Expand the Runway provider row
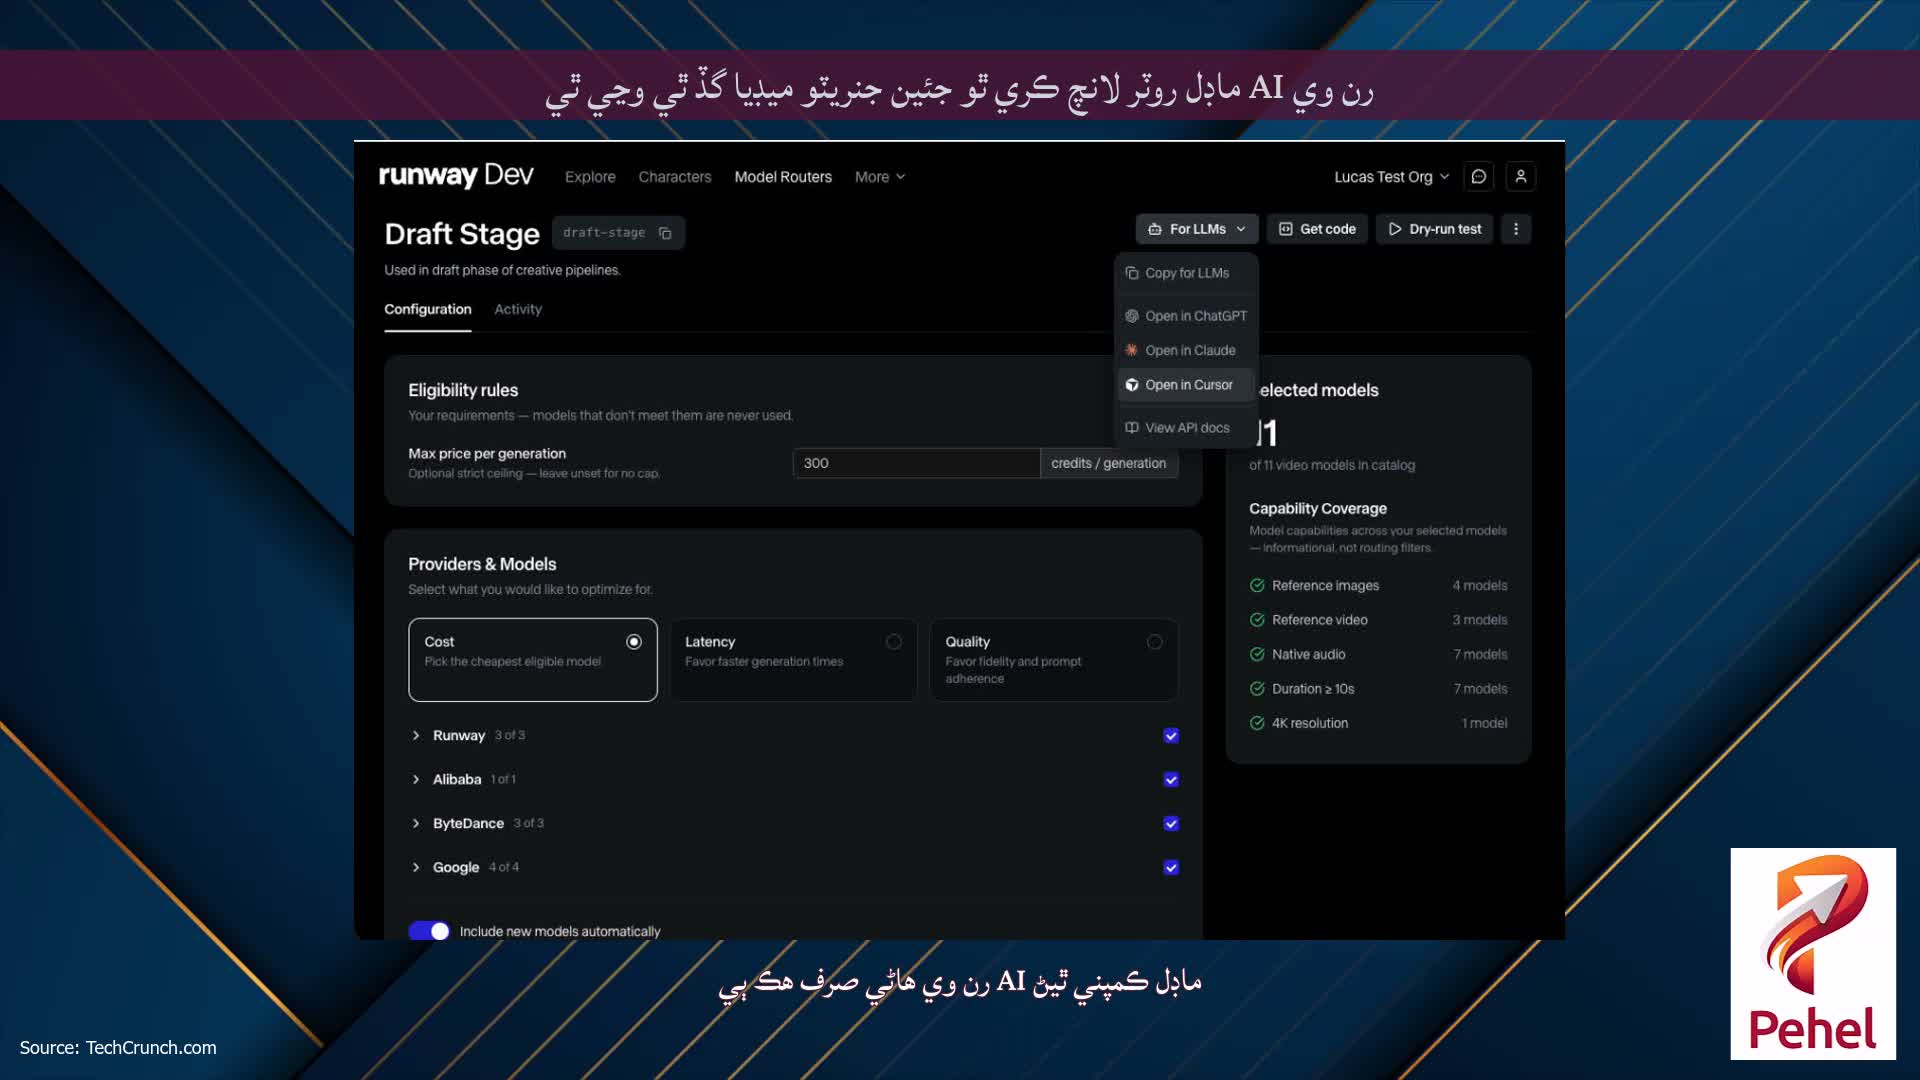The width and height of the screenshot is (1920, 1080). pyautogui.click(x=416, y=736)
